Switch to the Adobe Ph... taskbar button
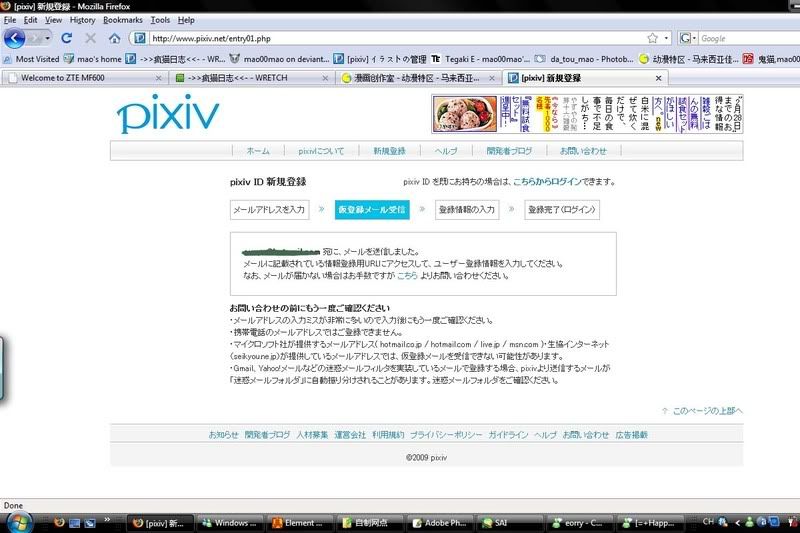 click(x=439, y=523)
